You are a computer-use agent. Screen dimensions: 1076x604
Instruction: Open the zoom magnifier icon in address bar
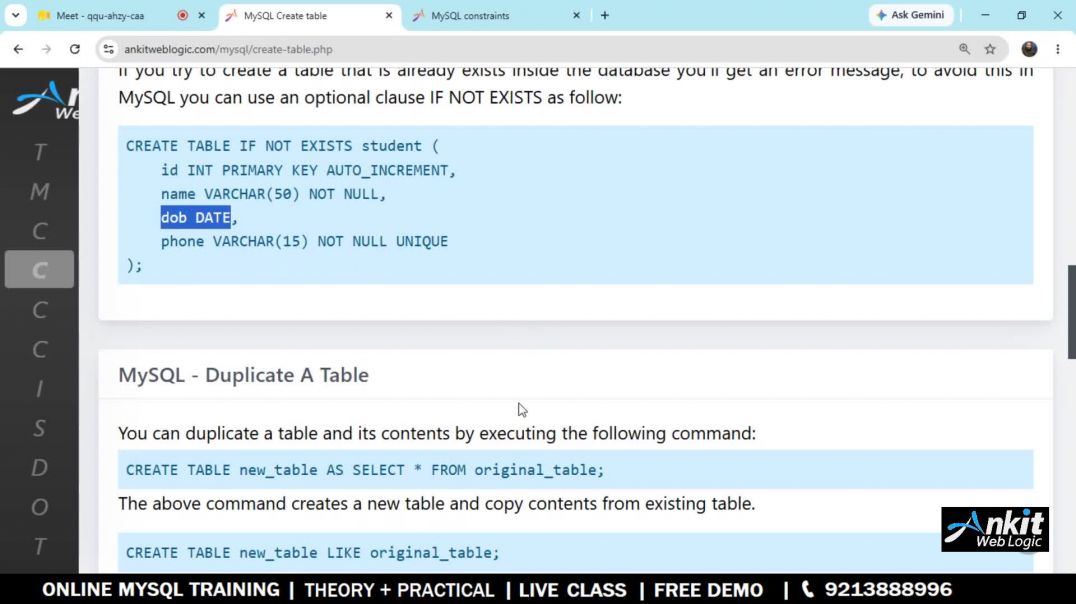[964, 49]
